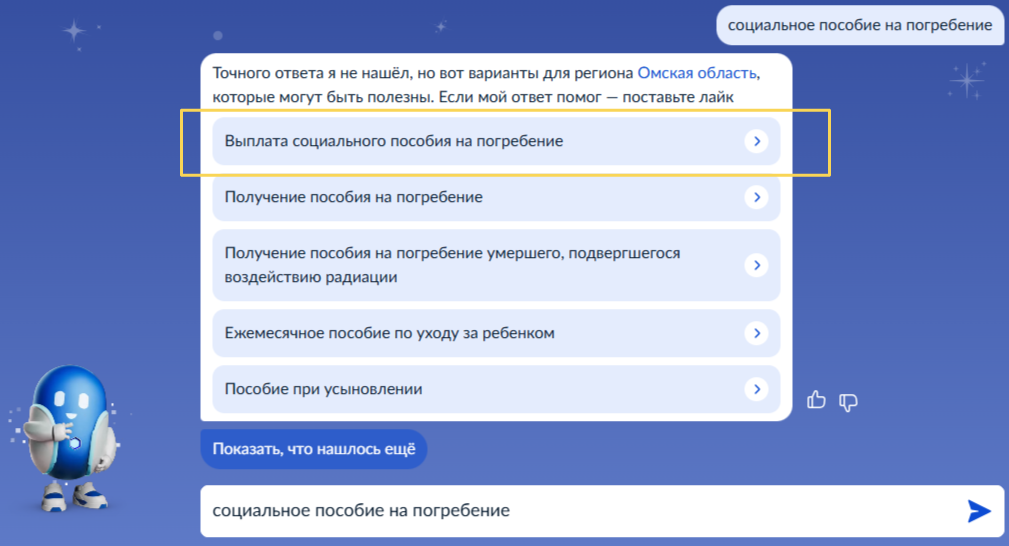Image resolution: width=1009 pixels, height=546 pixels.
Task: Select Получение пособия на погребение option
Action: [354, 198]
